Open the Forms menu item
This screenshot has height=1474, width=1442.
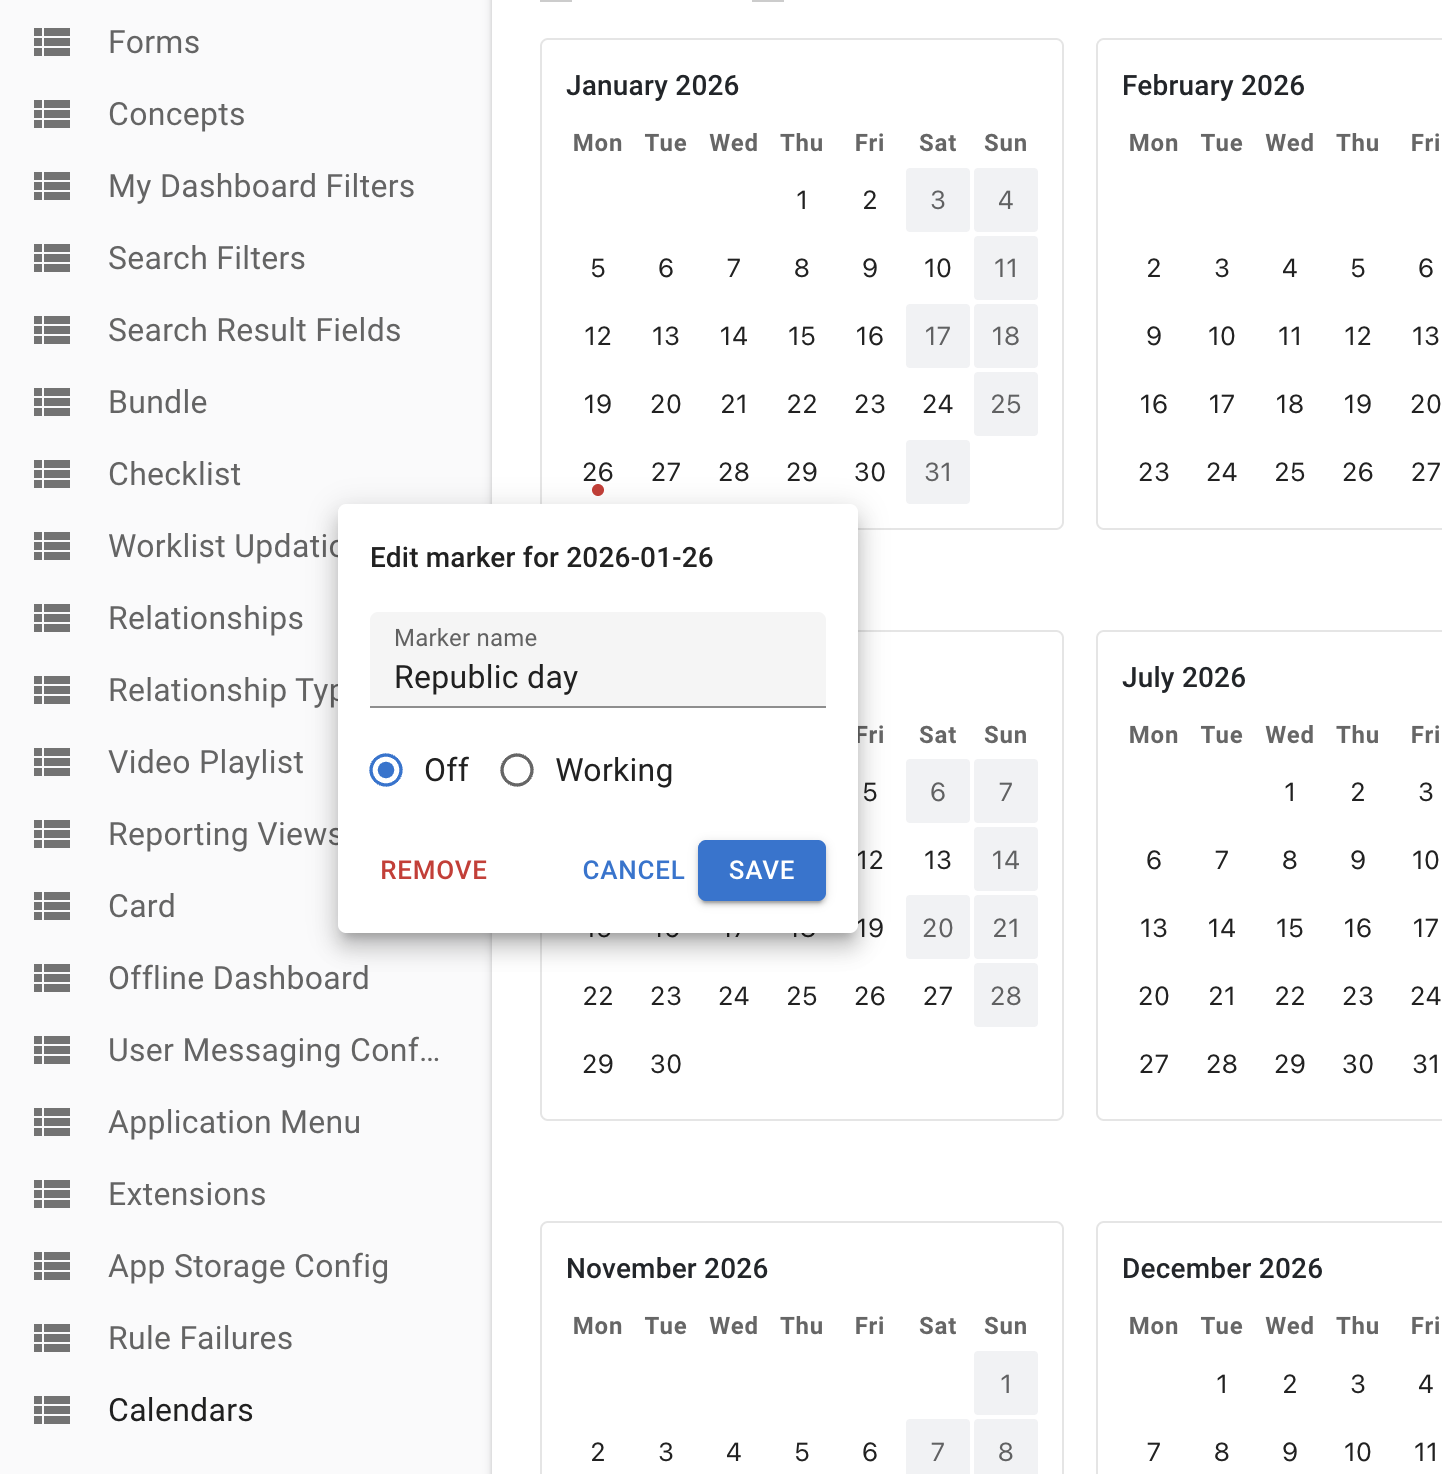coord(154,42)
